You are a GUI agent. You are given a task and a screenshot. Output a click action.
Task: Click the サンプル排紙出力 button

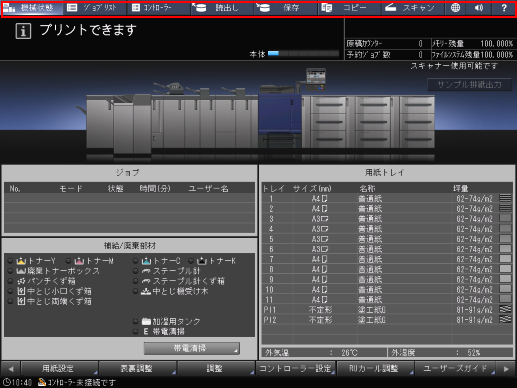[x=469, y=85]
